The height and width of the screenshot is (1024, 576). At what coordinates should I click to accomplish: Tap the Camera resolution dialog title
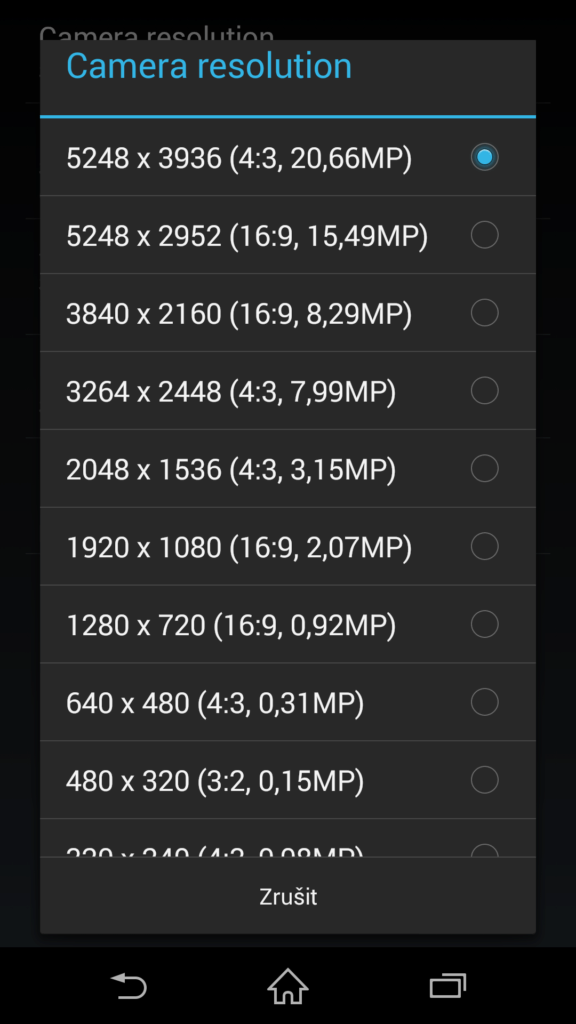click(x=209, y=66)
